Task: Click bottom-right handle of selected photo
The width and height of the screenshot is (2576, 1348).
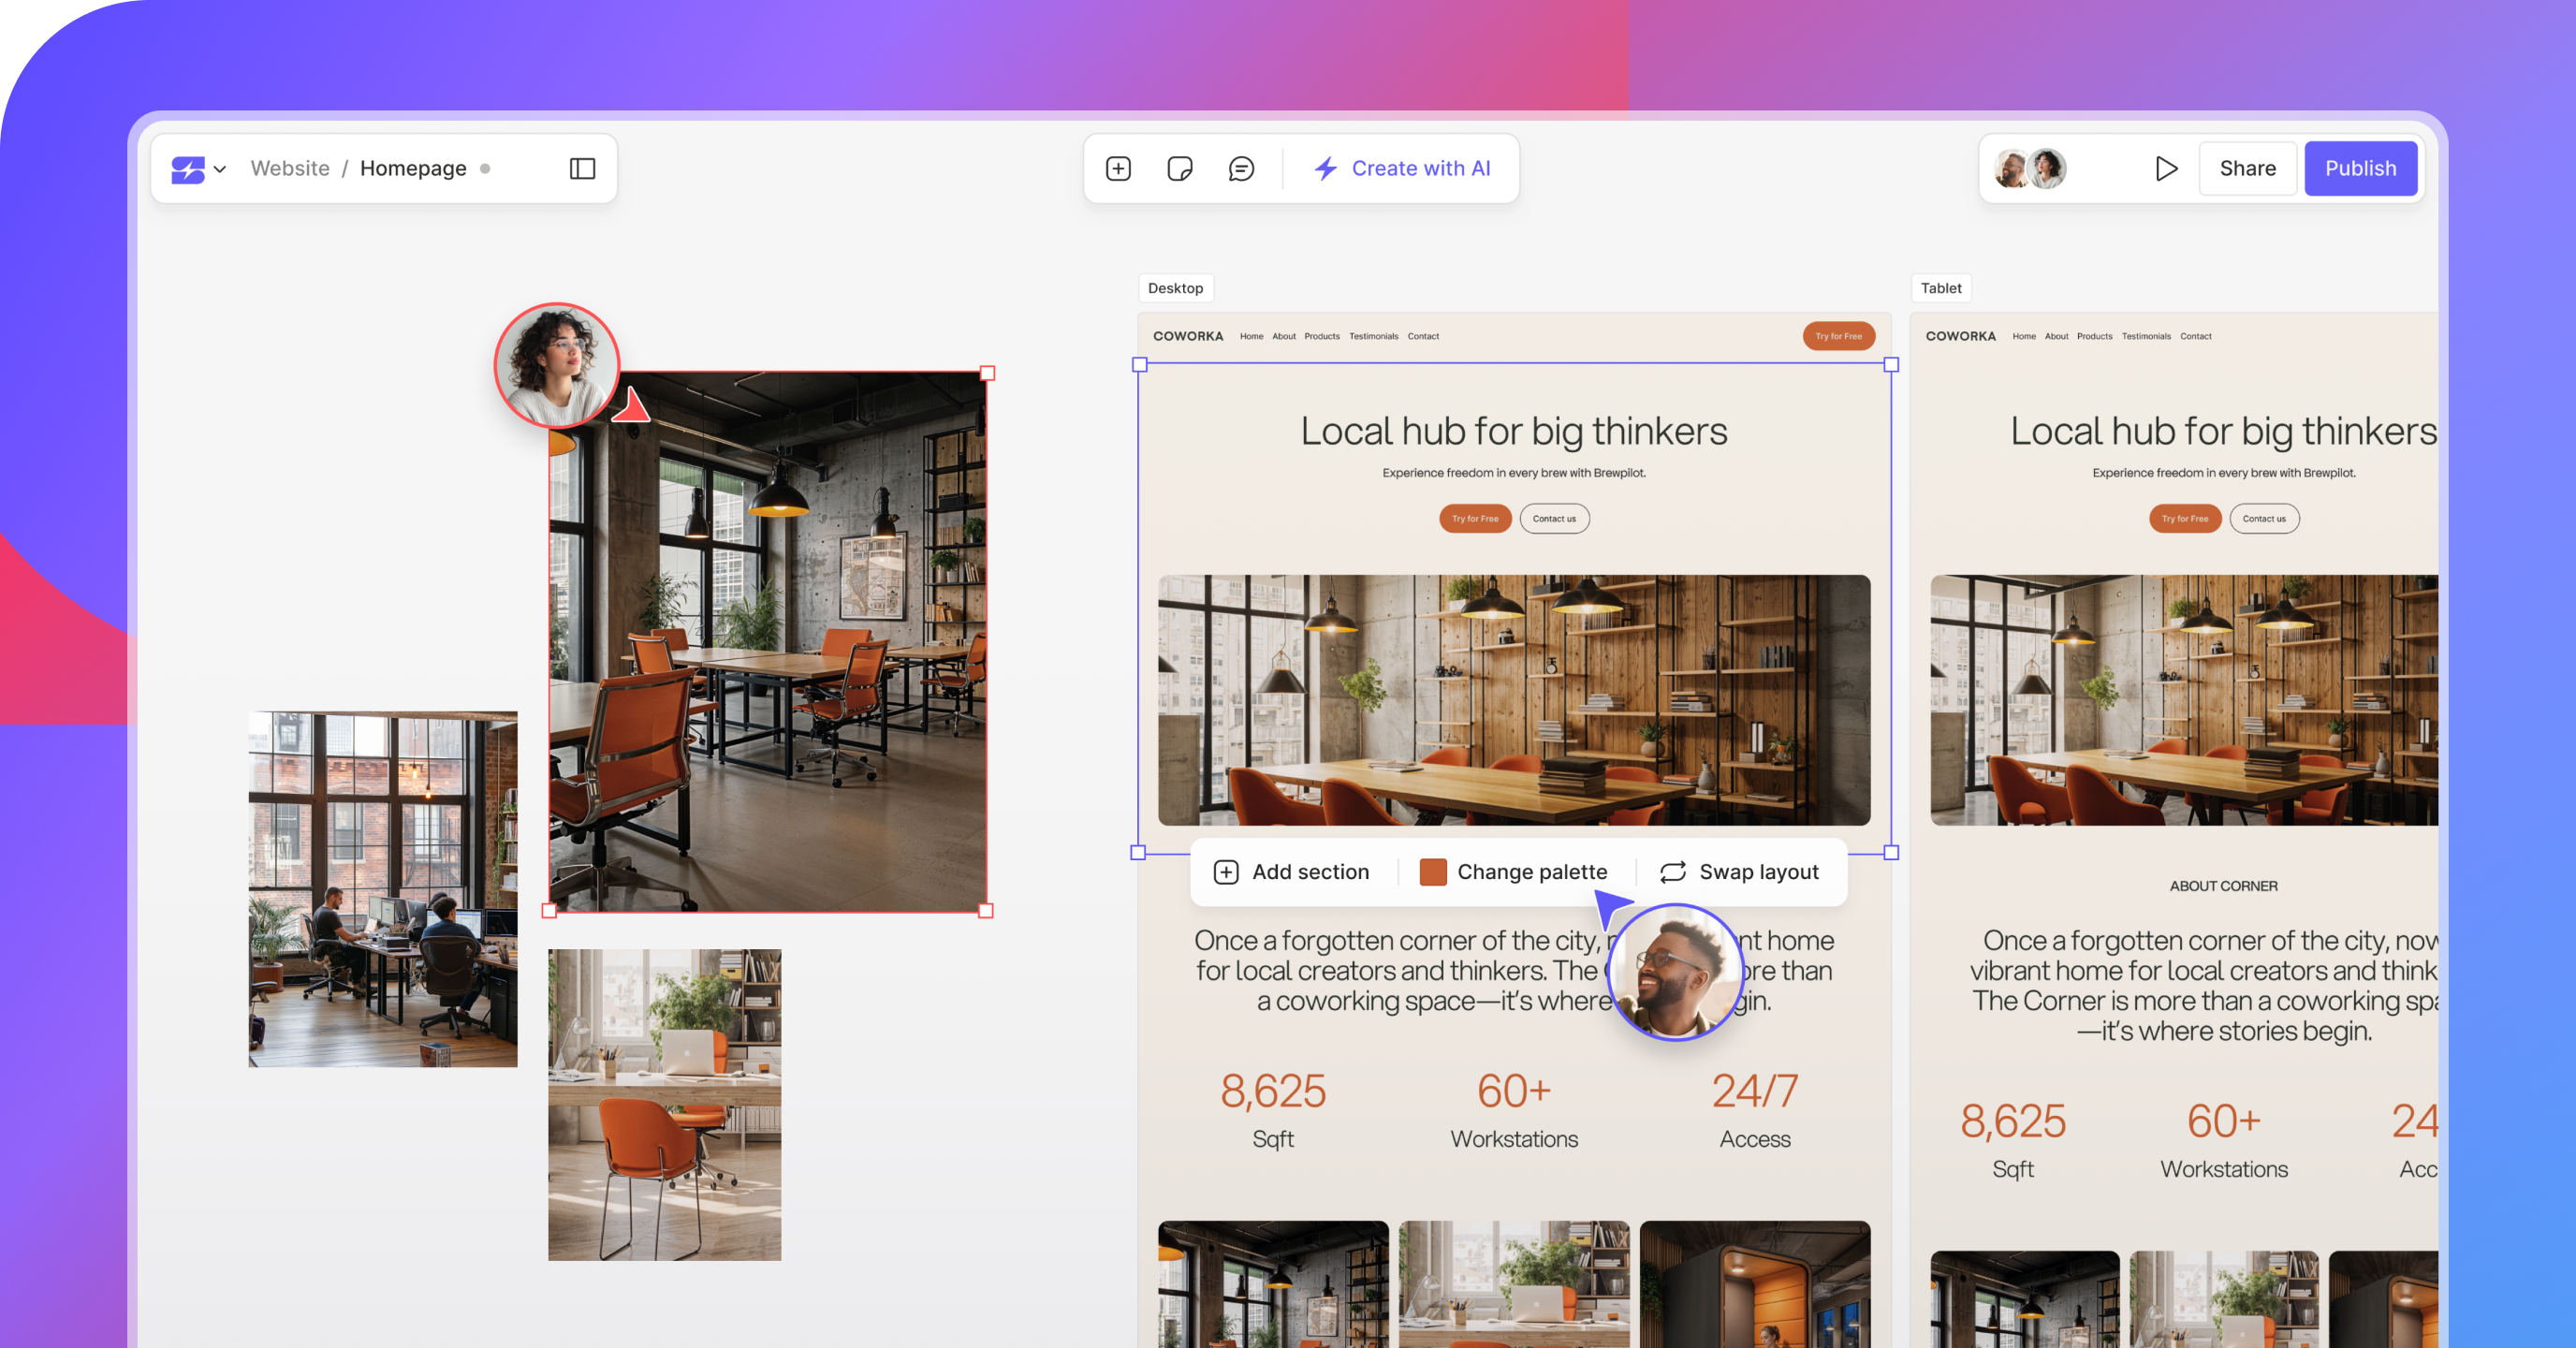Action: tap(986, 911)
